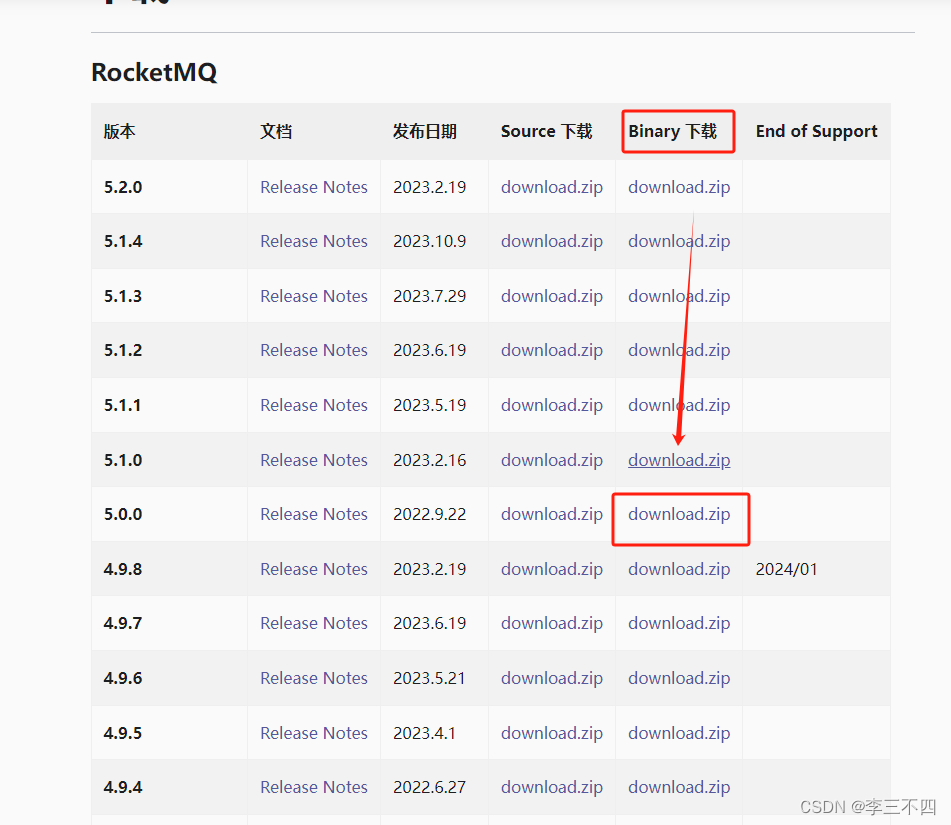
Task: Download source zip for version 5.1.0
Action: (552, 460)
